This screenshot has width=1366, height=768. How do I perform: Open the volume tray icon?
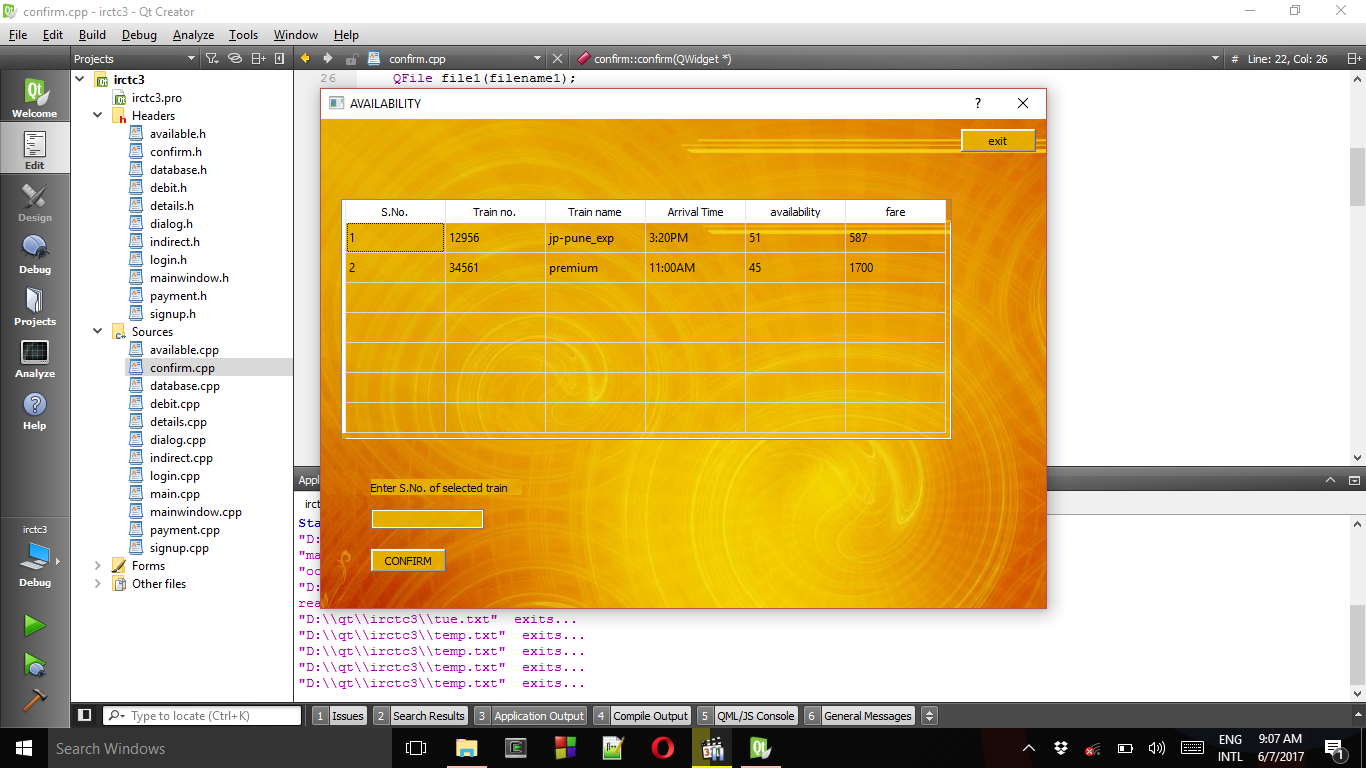click(x=1157, y=748)
